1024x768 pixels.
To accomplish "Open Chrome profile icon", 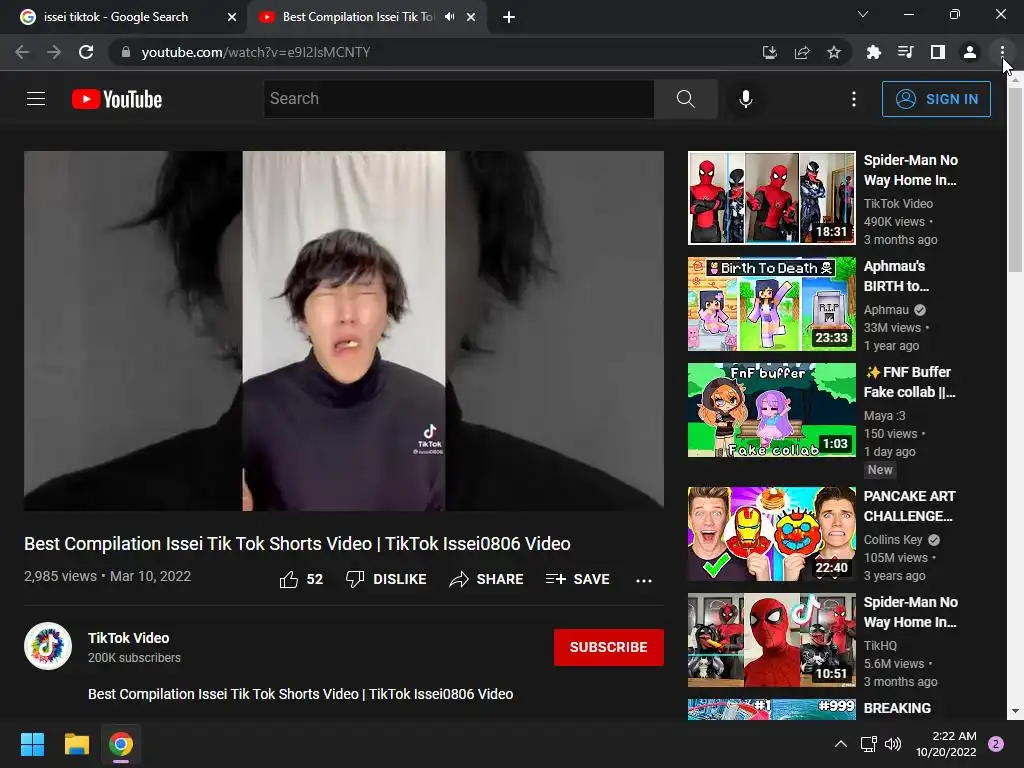I will 970,52.
